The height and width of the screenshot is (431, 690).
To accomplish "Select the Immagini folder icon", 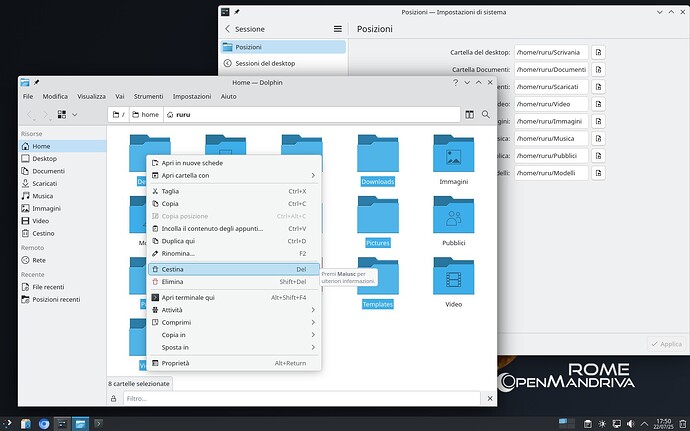I will click(x=453, y=155).
